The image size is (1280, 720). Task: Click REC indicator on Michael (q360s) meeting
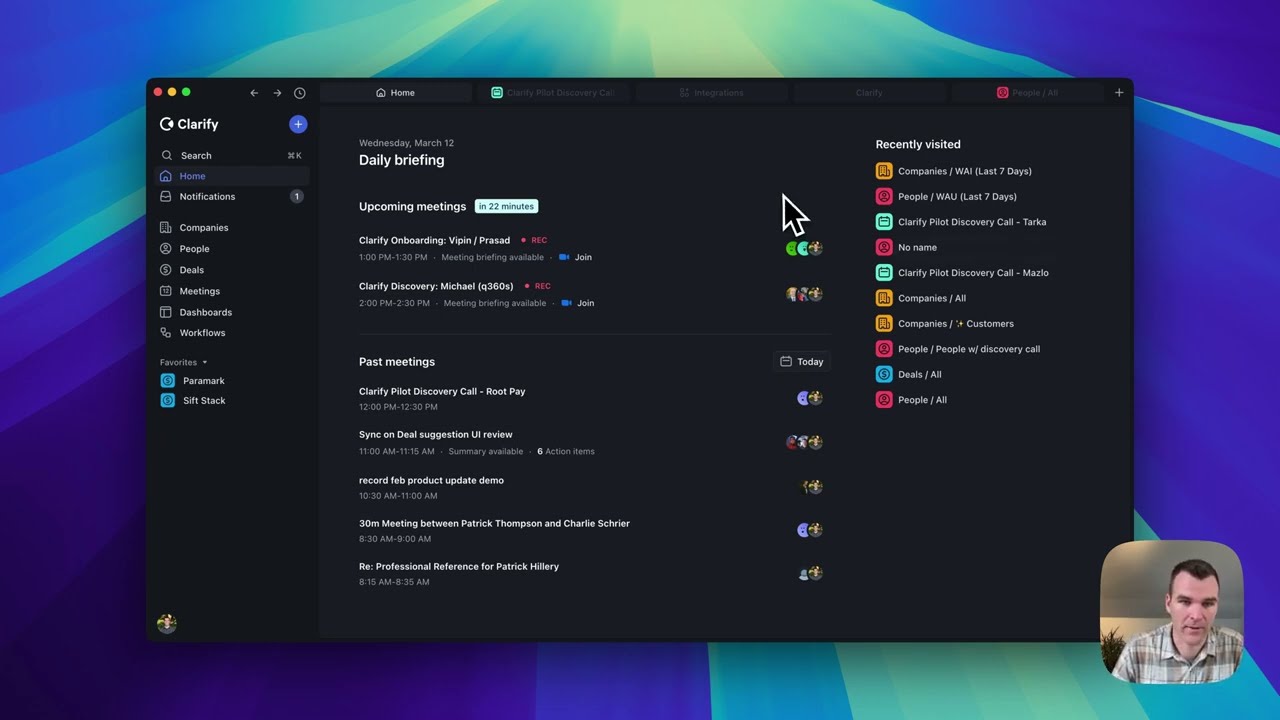(x=539, y=287)
